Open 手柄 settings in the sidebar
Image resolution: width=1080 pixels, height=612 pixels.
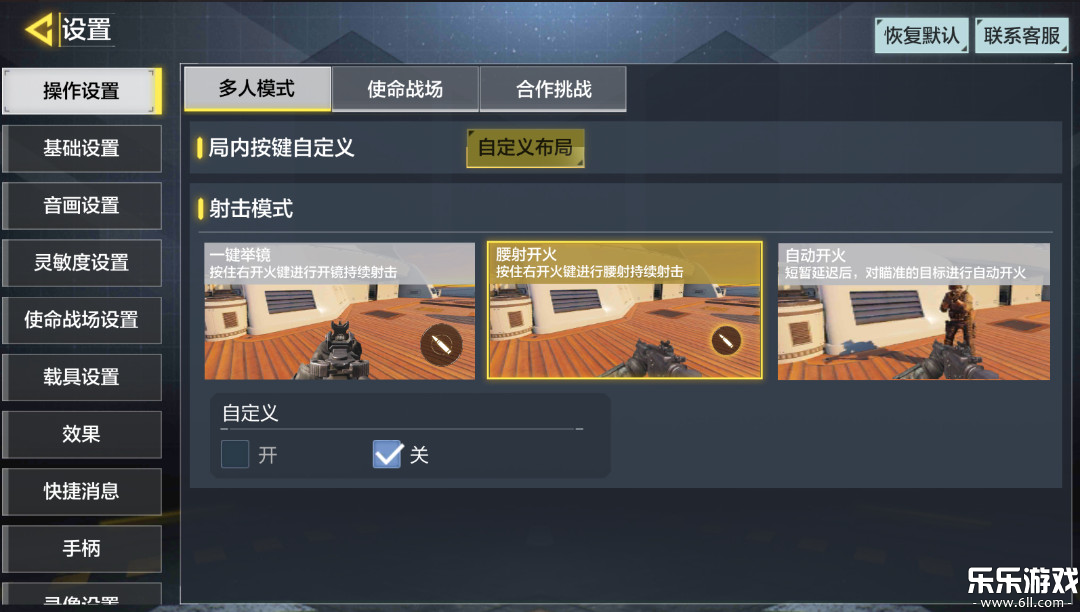[82, 548]
